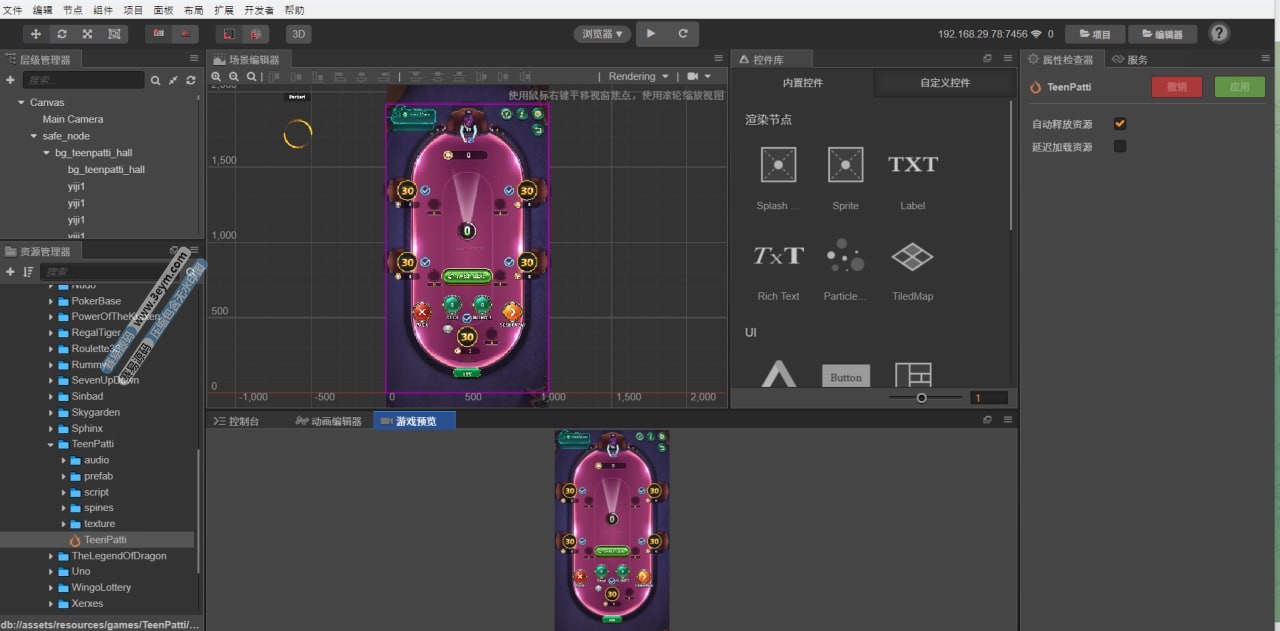Screen dimensions: 1280x631
Task: Click the refresh preview icon
Action: (683, 34)
